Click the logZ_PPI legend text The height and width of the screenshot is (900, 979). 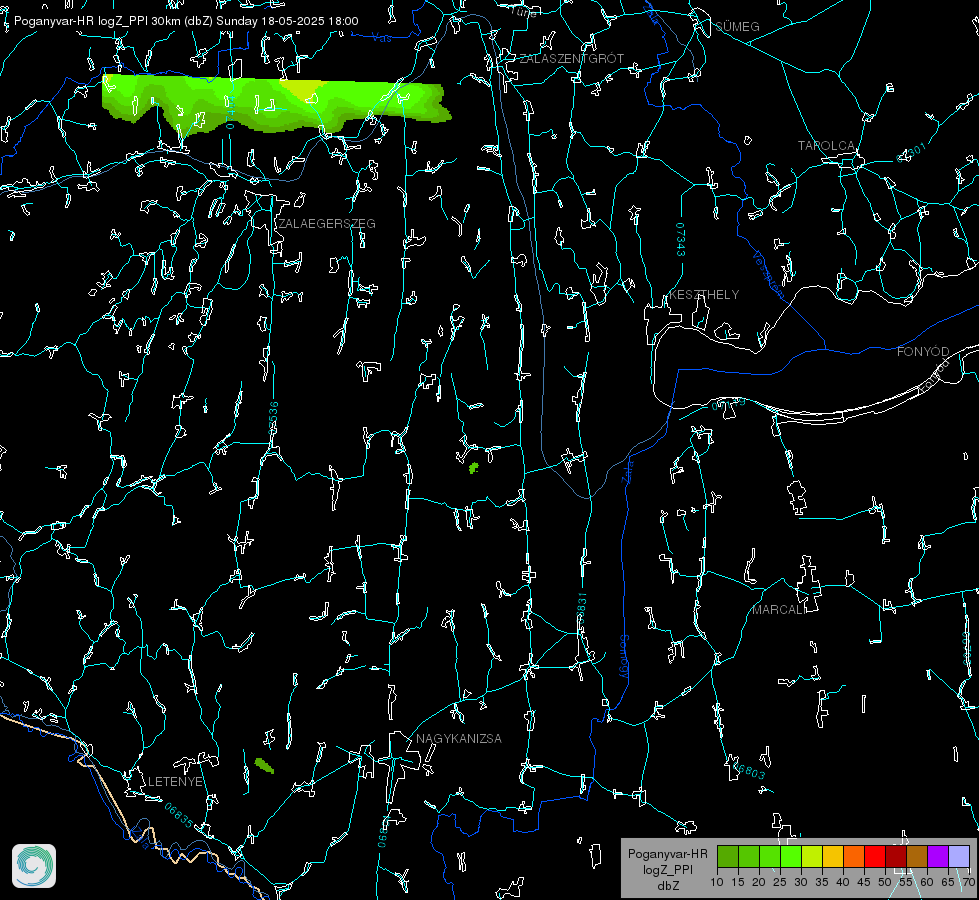pos(668,869)
